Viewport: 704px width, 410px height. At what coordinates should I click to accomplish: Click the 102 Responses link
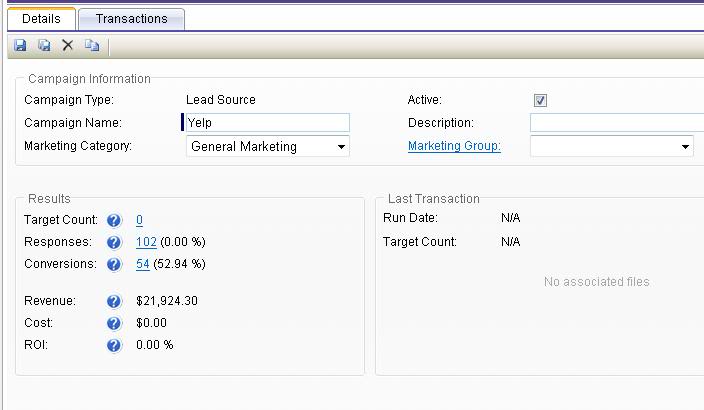(x=146, y=242)
